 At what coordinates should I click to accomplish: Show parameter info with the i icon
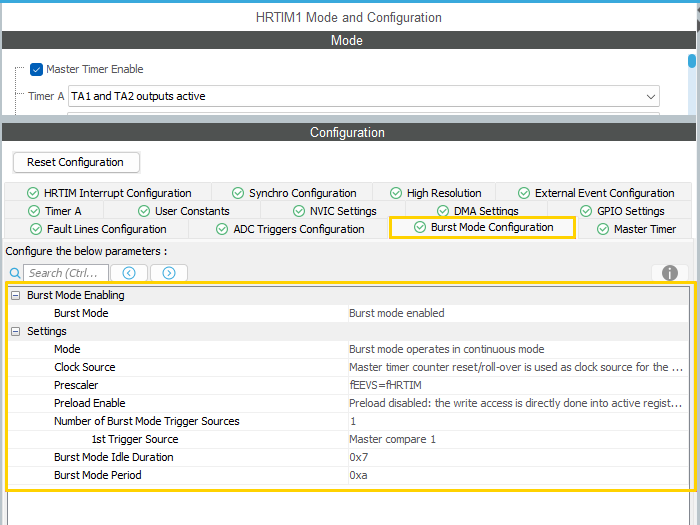click(670, 273)
